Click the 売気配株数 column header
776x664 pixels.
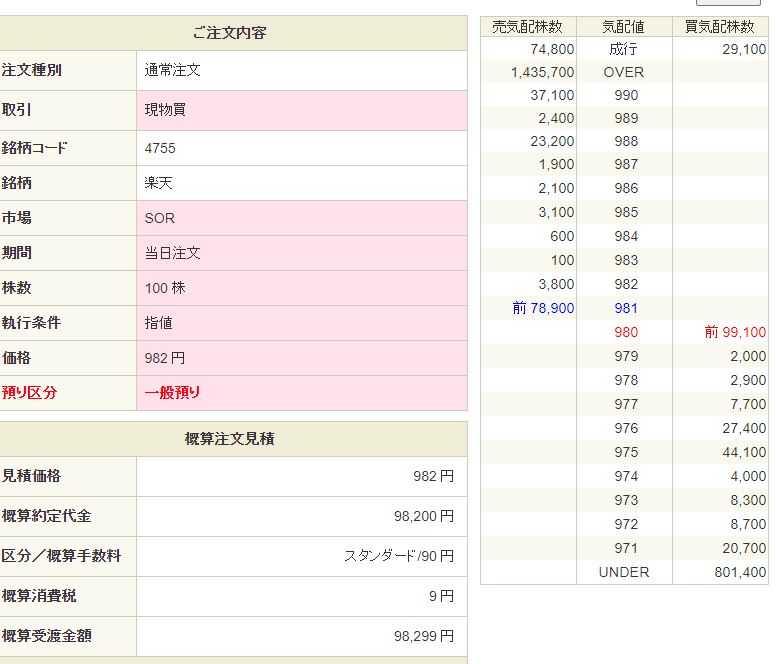[528, 27]
